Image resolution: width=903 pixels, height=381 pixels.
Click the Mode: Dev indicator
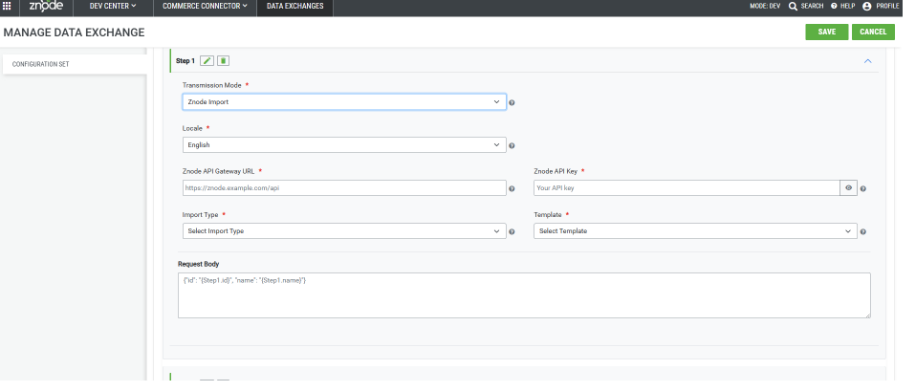(x=766, y=6)
